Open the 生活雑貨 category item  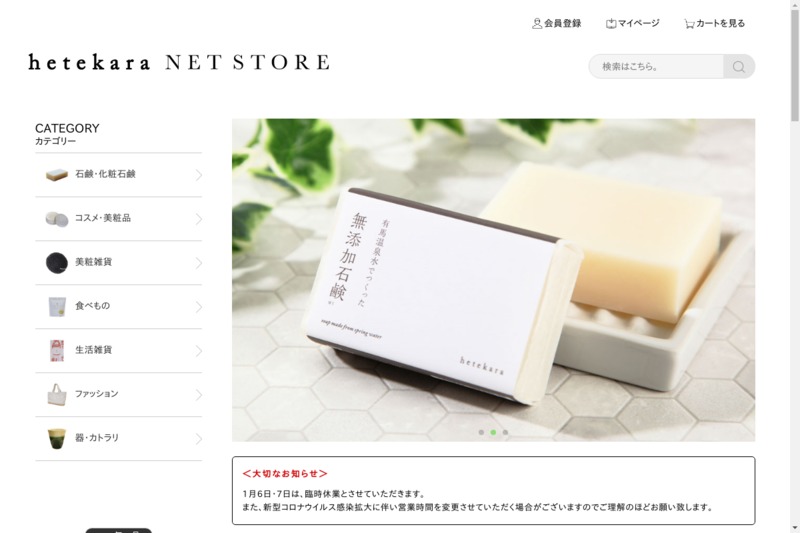tap(118, 350)
